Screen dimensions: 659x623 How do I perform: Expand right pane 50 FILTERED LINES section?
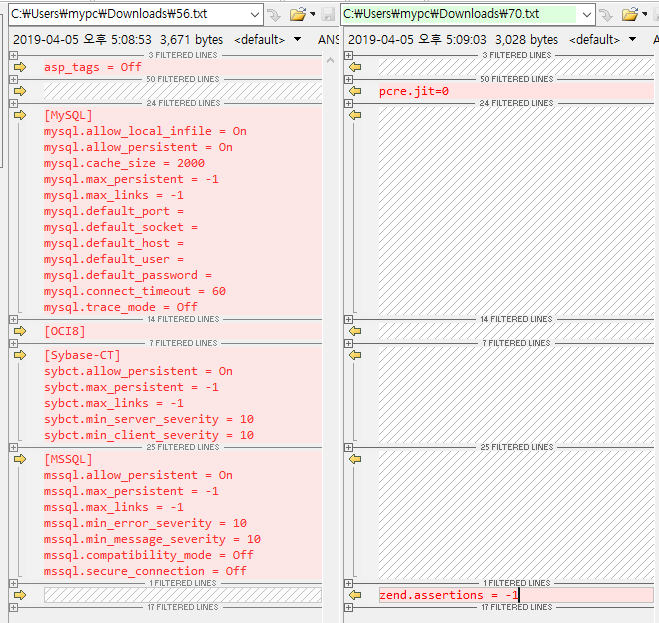pos(348,79)
